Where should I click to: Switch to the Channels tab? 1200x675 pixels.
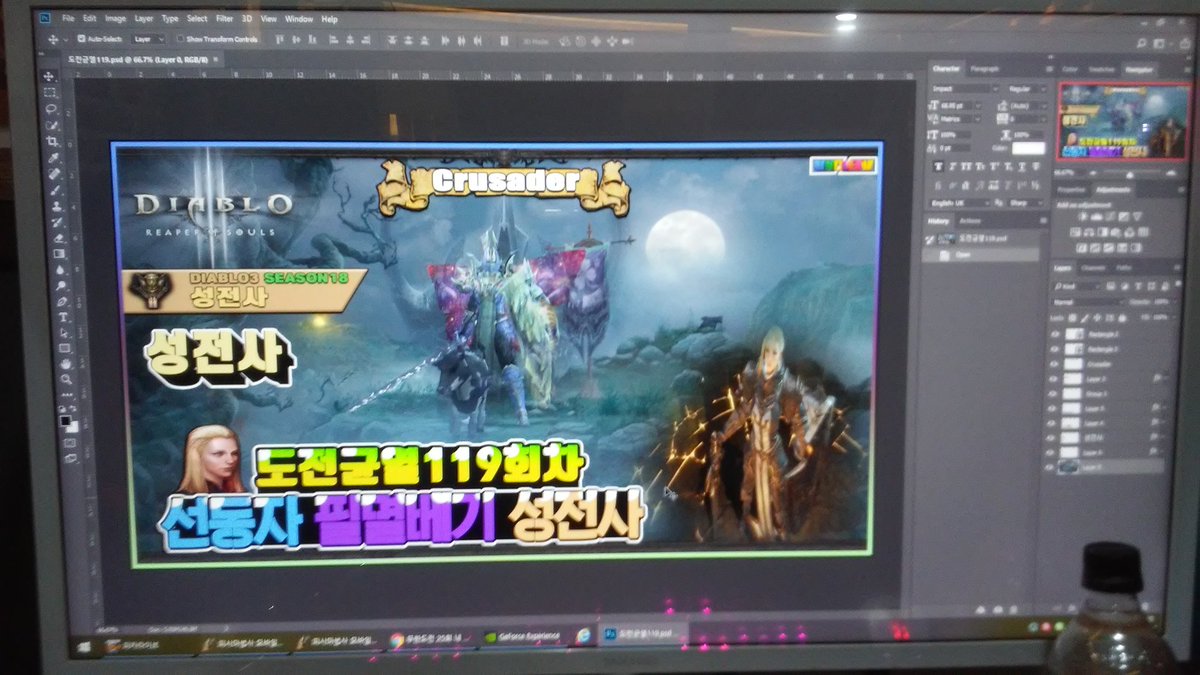click(x=1093, y=268)
